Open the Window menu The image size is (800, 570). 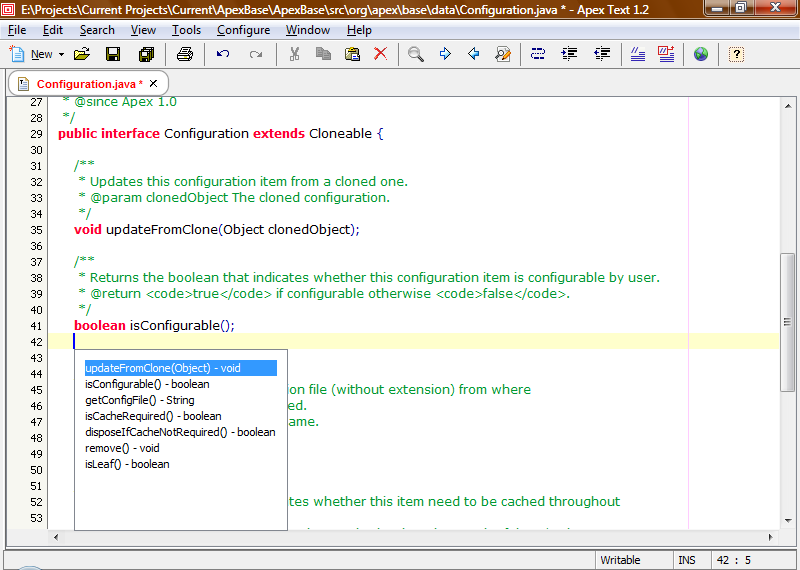308,30
